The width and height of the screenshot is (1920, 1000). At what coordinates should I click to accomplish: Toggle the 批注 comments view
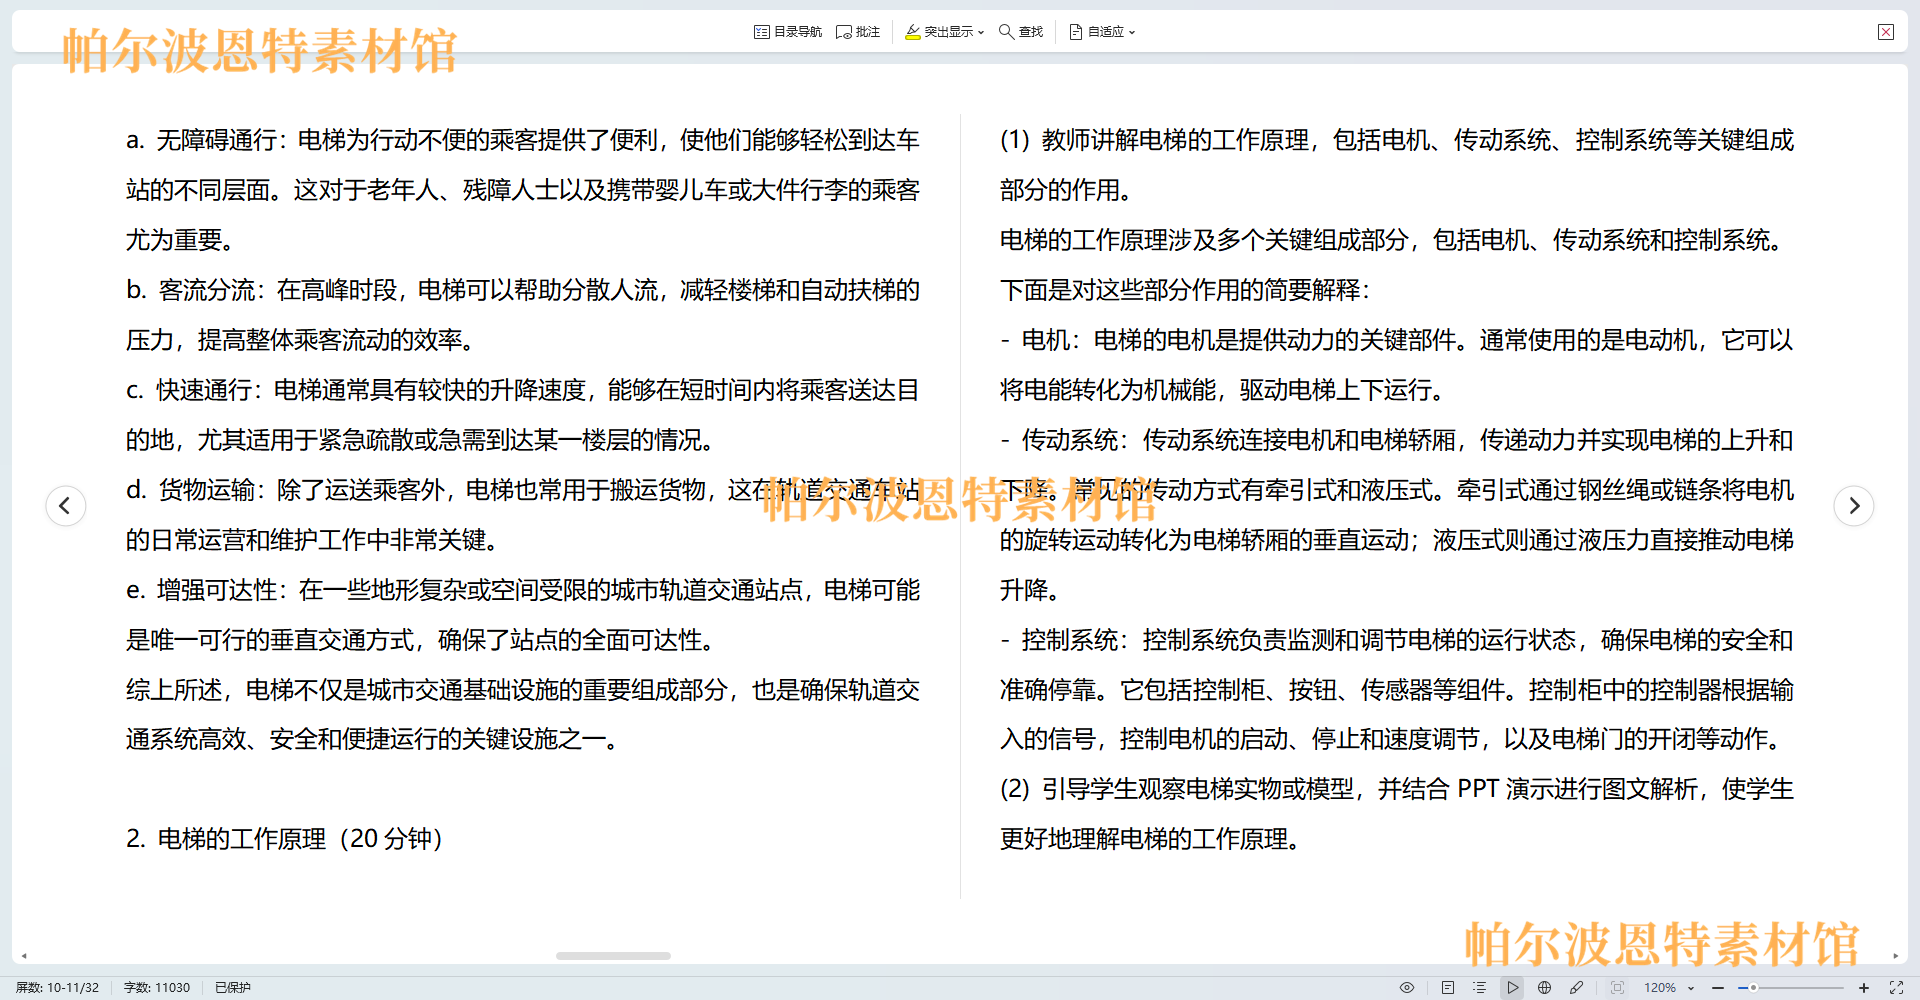pyautogui.click(x=858, y=32)
